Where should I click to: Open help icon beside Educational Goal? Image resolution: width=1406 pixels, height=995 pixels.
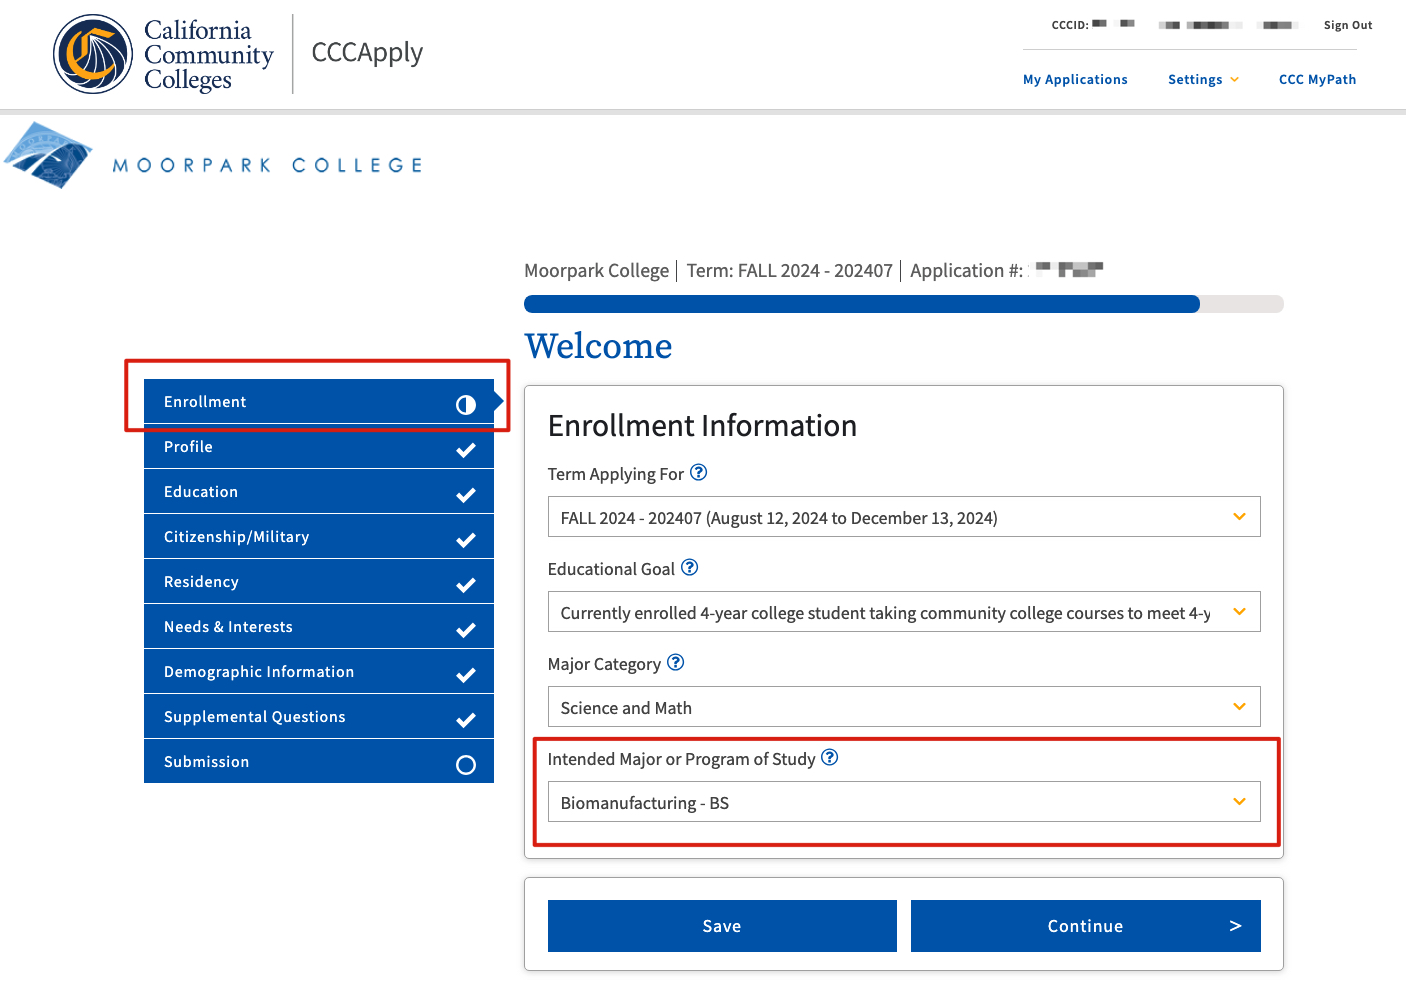tap(690, 568)
